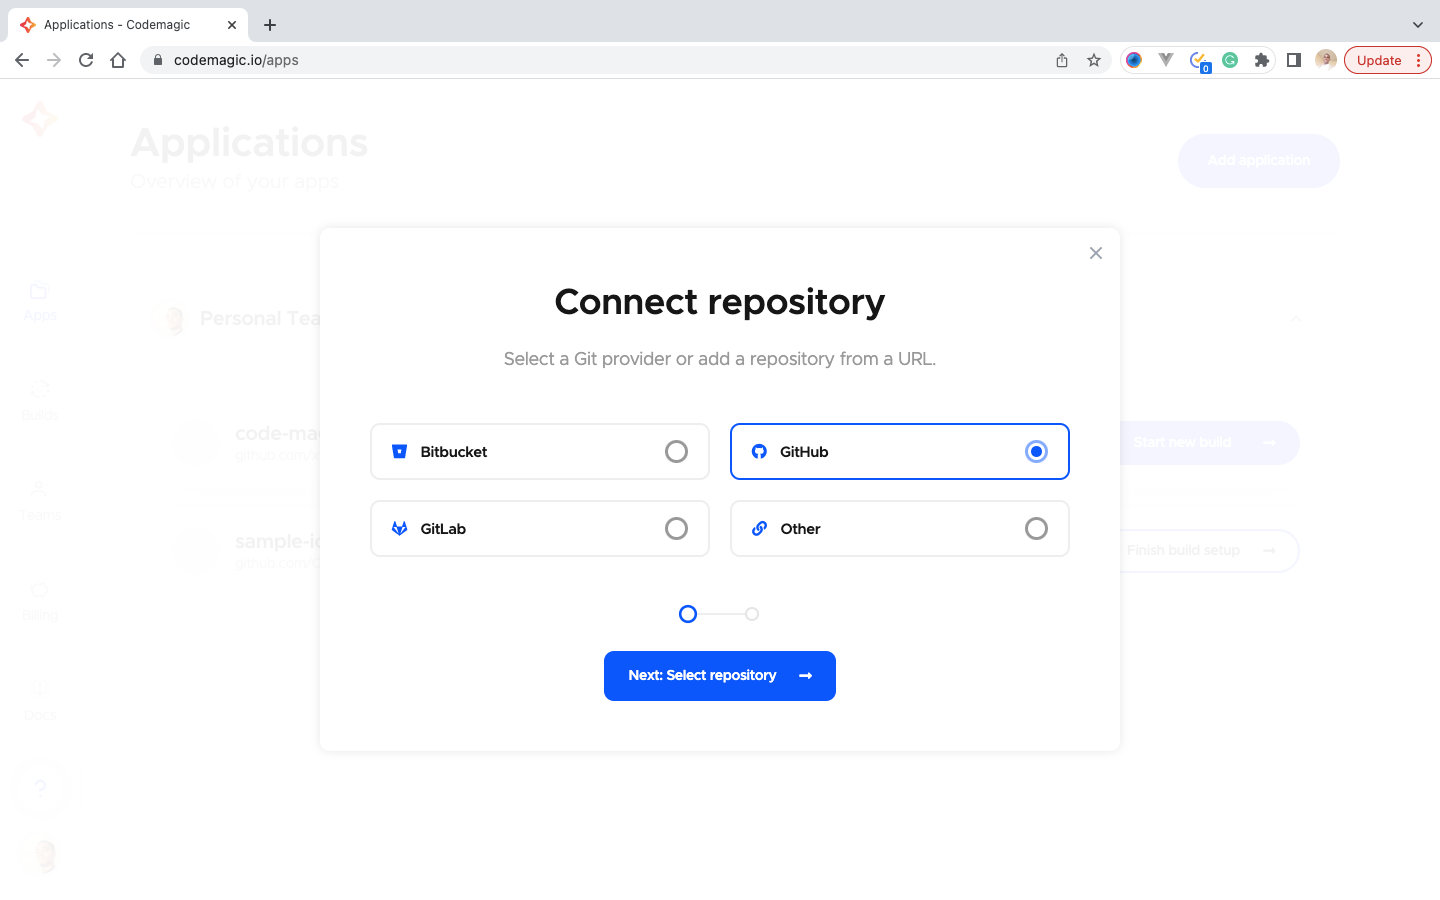Select the Applications - Codemagic tab
1440x900 pixels.
[x=128, y=25]
